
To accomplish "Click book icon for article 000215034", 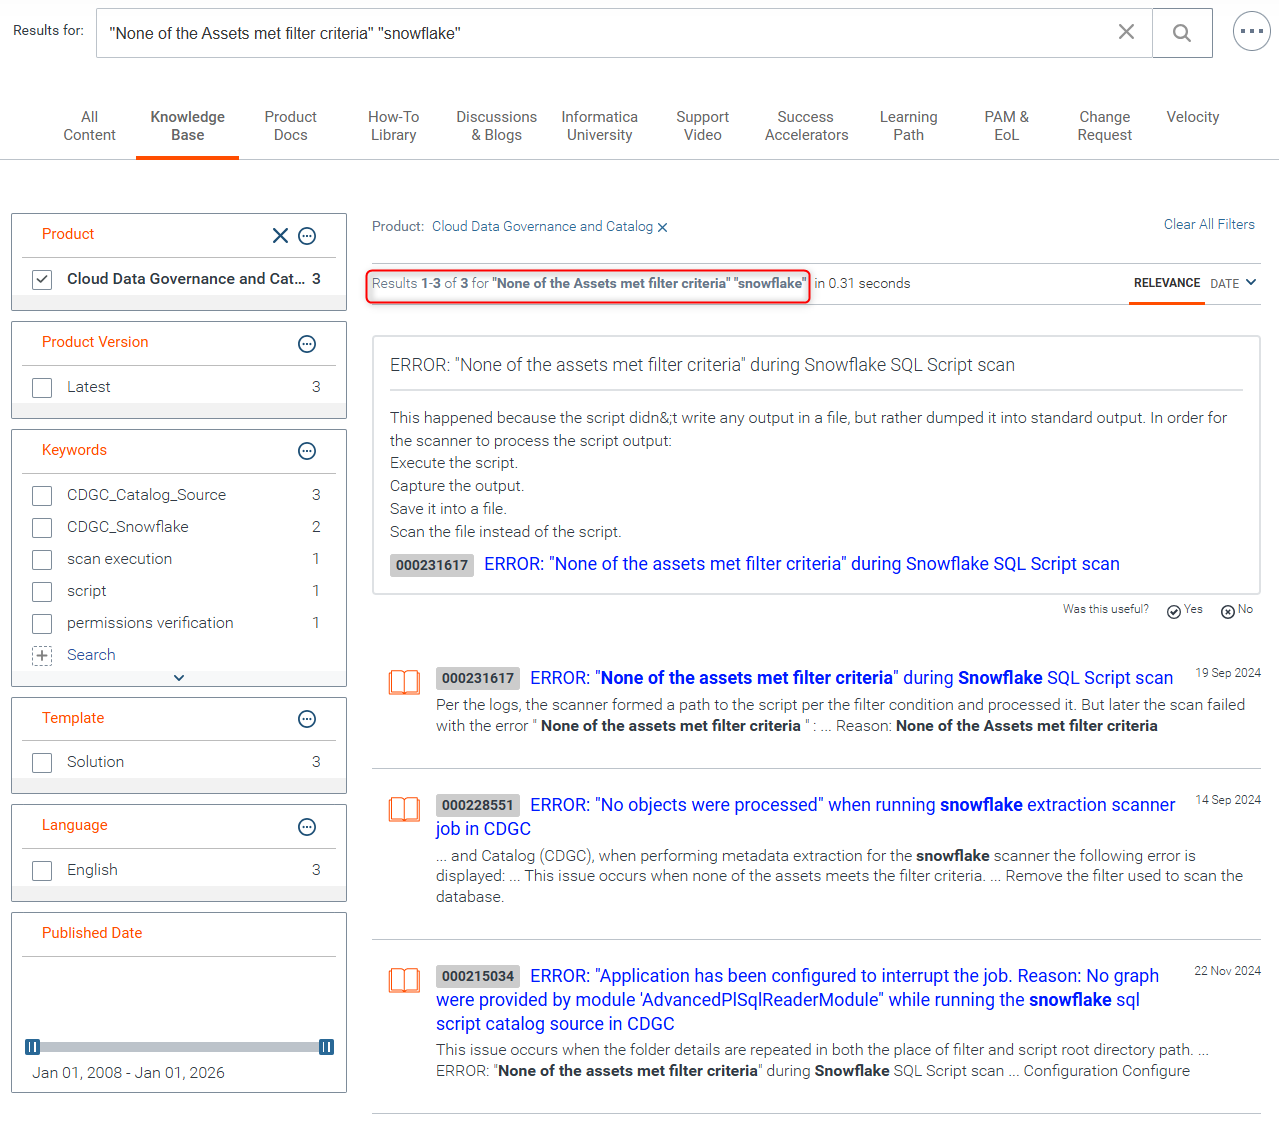I will (x=404, y=980).
